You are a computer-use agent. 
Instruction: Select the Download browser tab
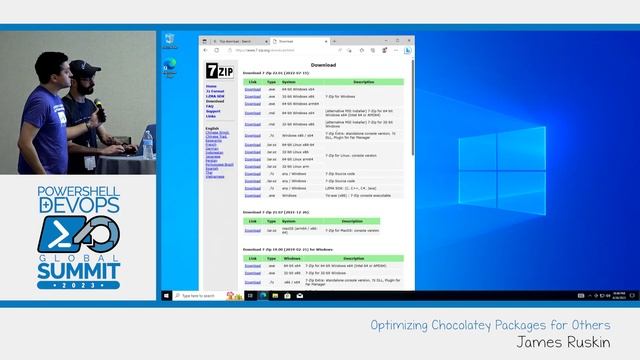click(299, 41)
